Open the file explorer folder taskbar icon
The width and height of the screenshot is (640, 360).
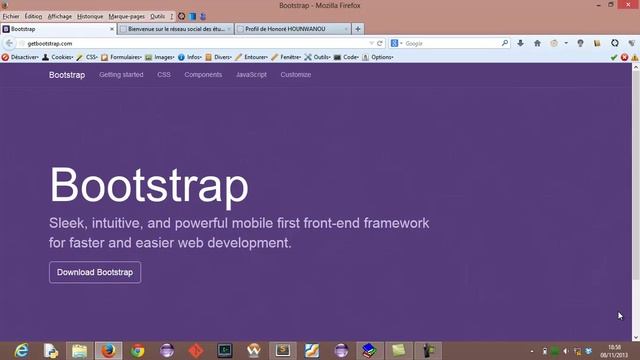[x=80, y=351]
